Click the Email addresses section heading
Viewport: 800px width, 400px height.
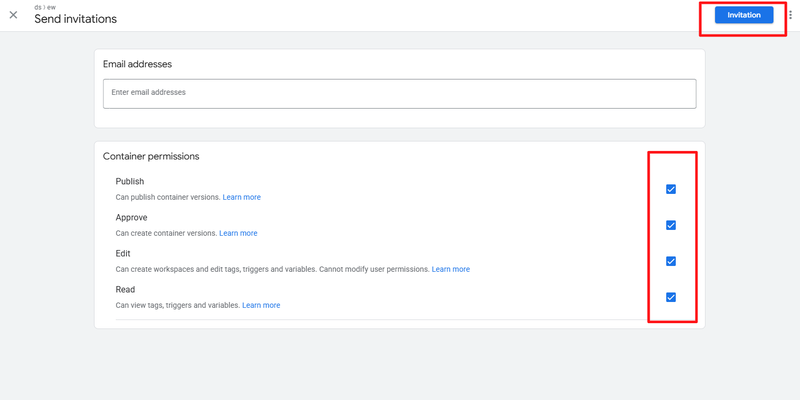coord(137,64)
